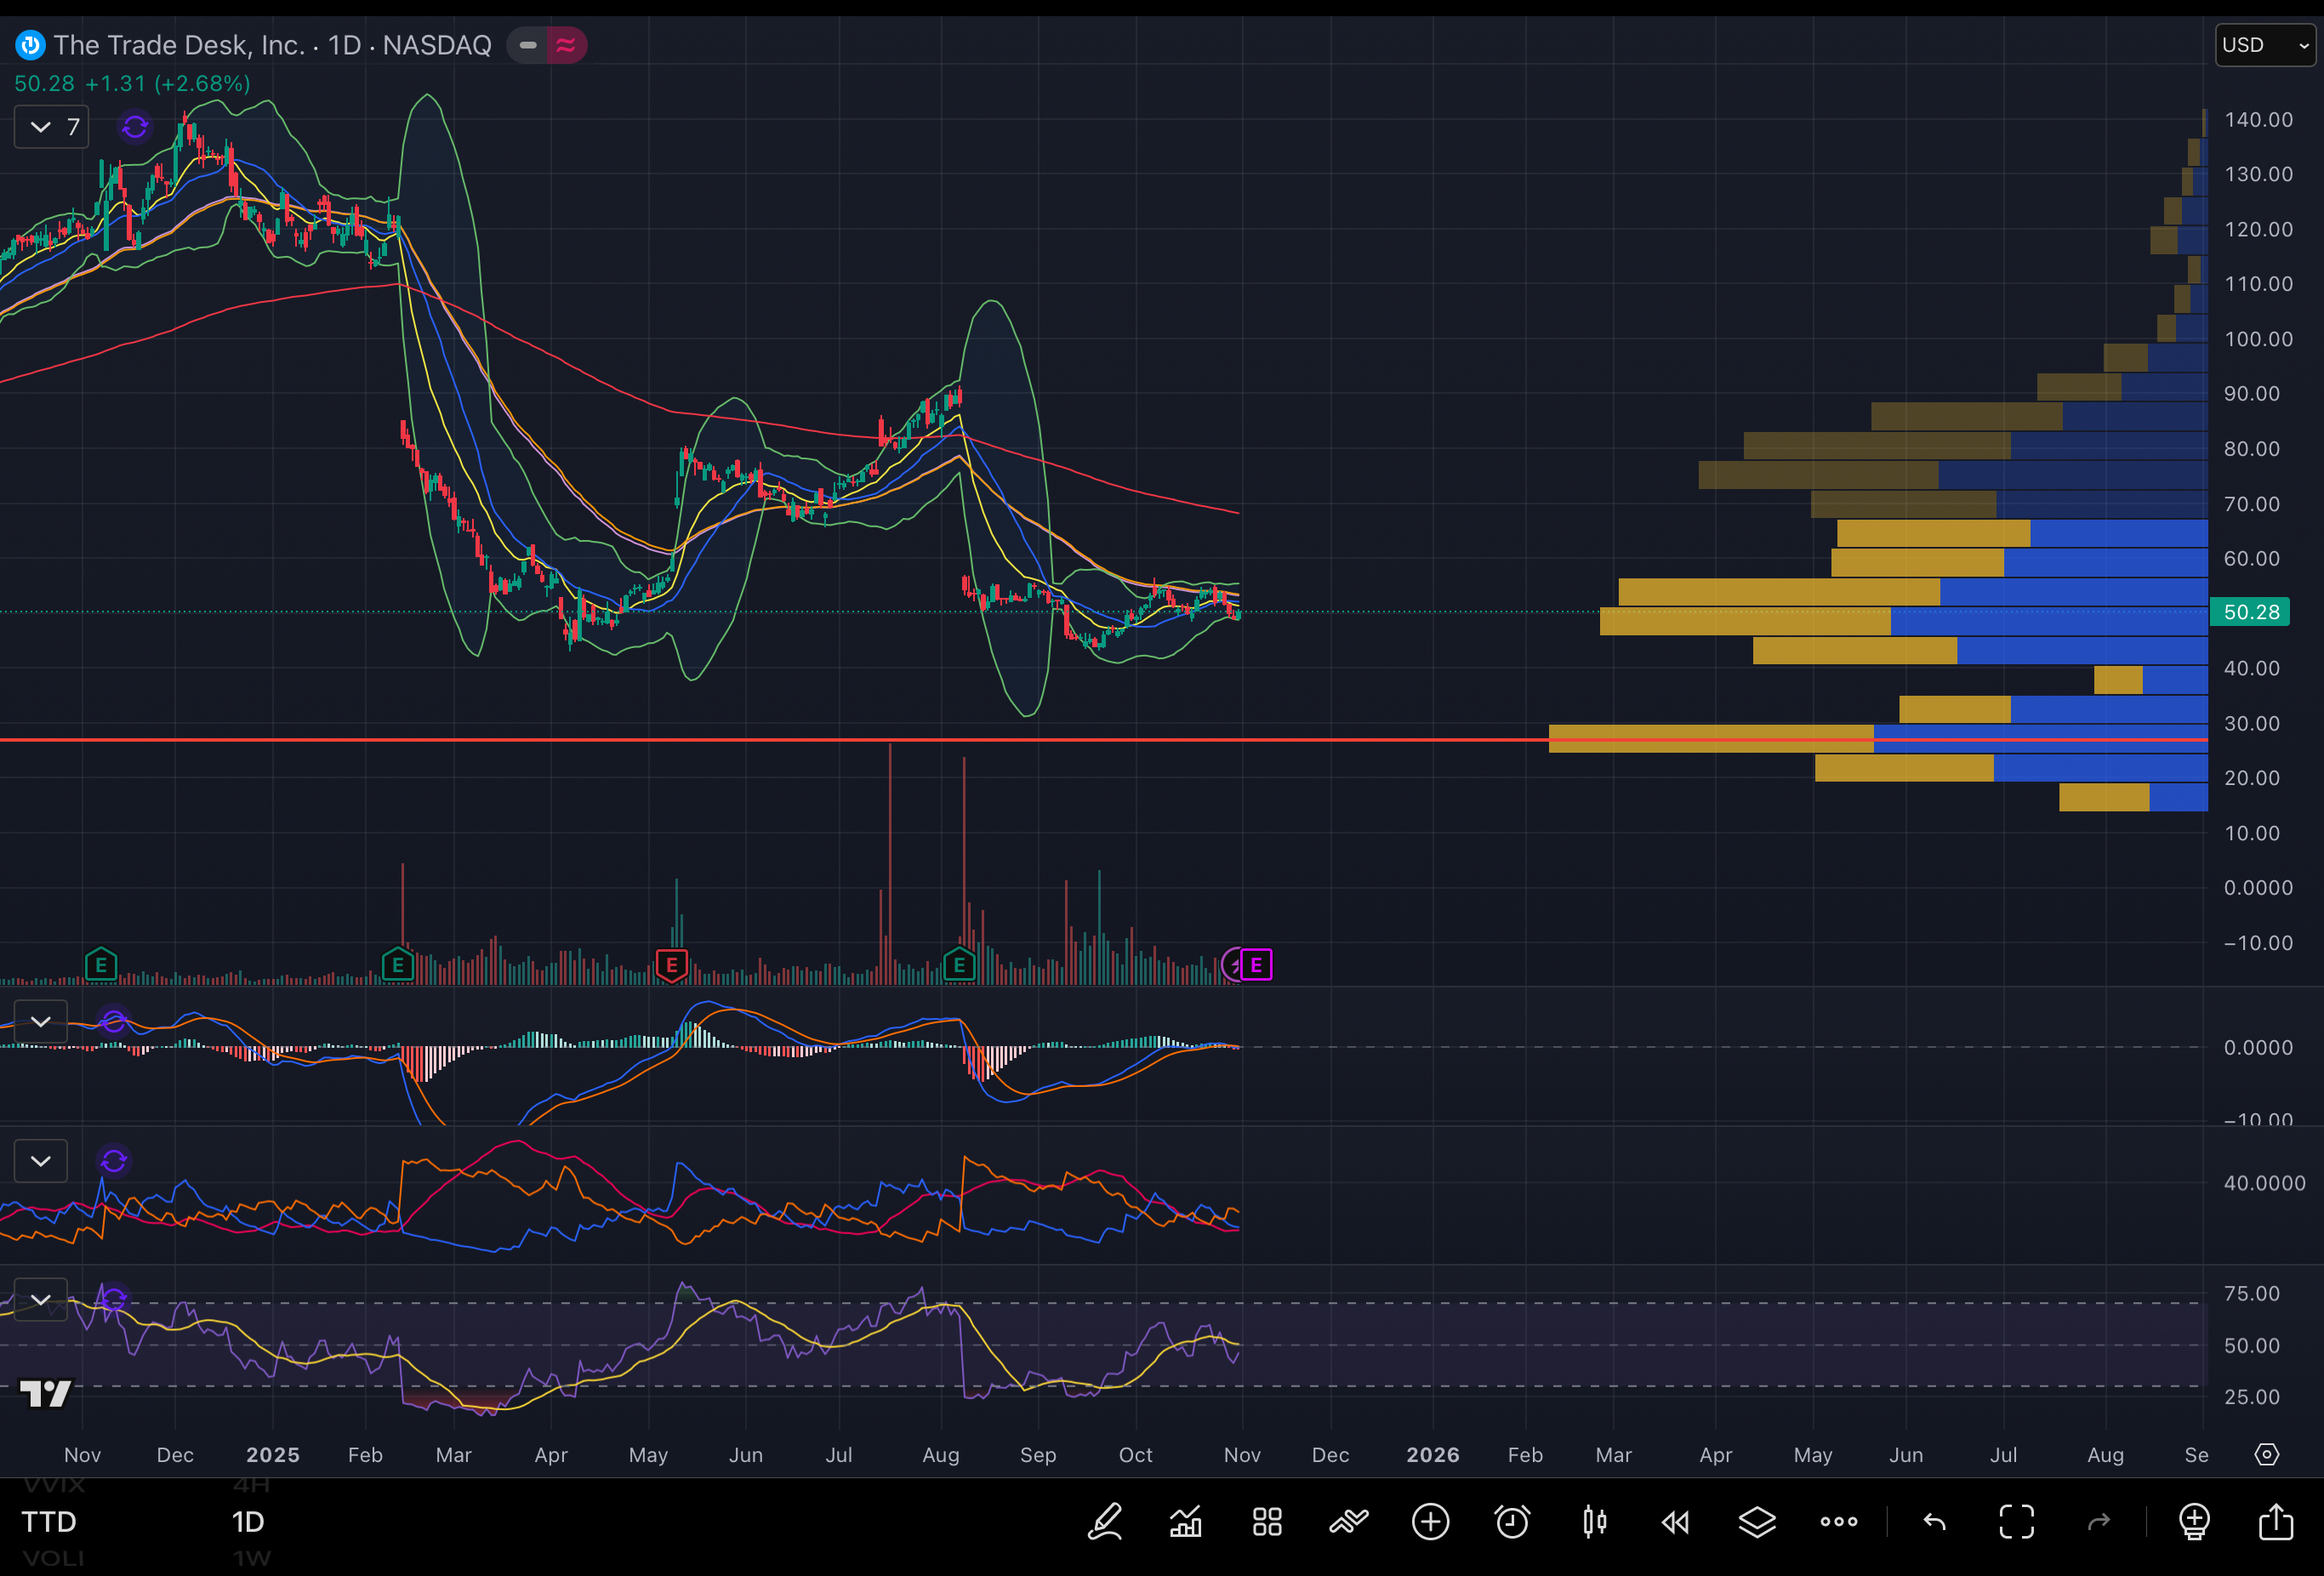
Task: Expand the RSI pane legend chevron
Action: [41, 1300]
